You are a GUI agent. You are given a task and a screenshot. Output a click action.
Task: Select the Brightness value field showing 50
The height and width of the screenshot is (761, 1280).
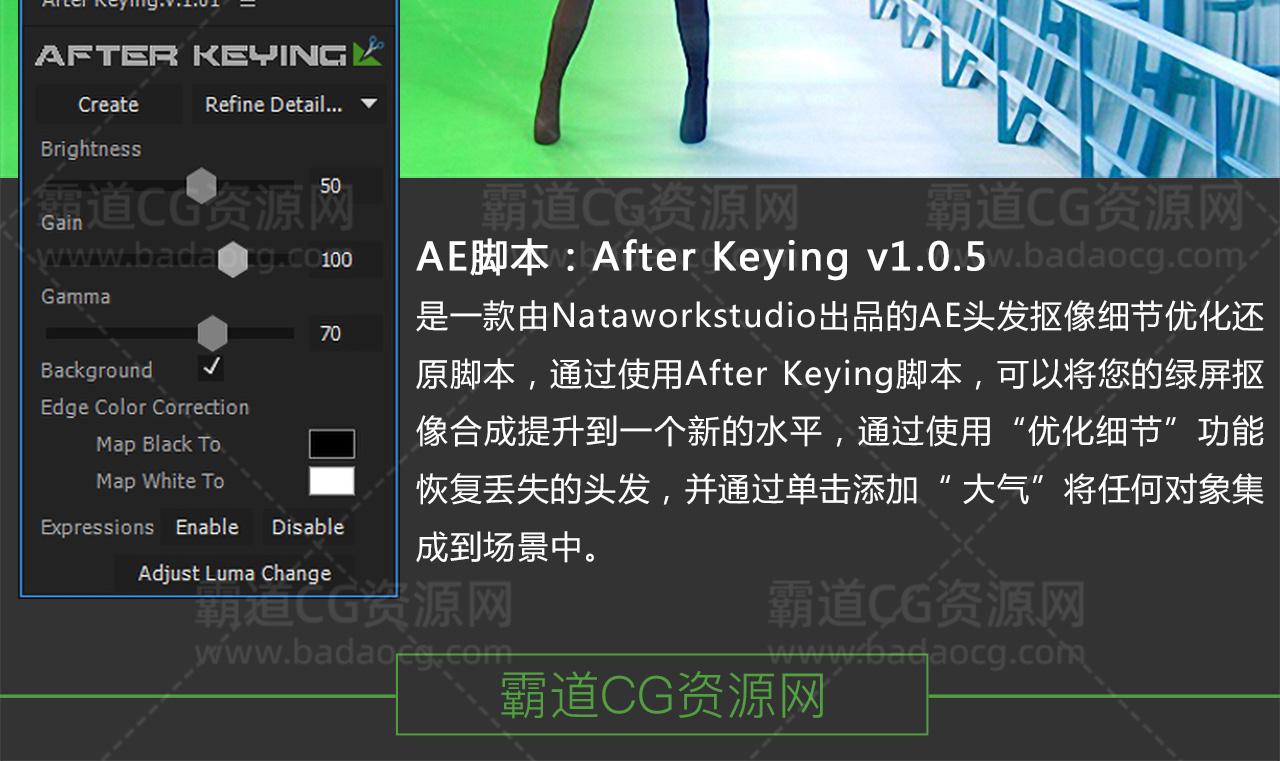[344, 186]
